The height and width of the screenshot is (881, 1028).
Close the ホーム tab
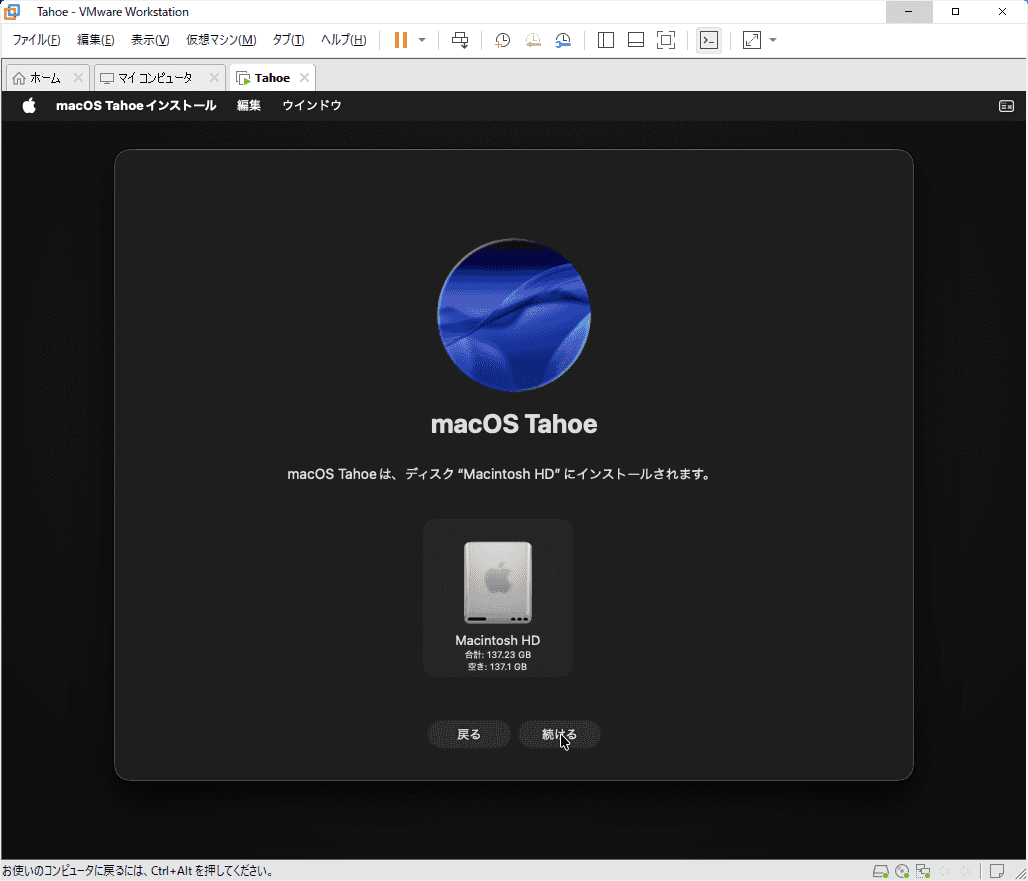point(78,78)
